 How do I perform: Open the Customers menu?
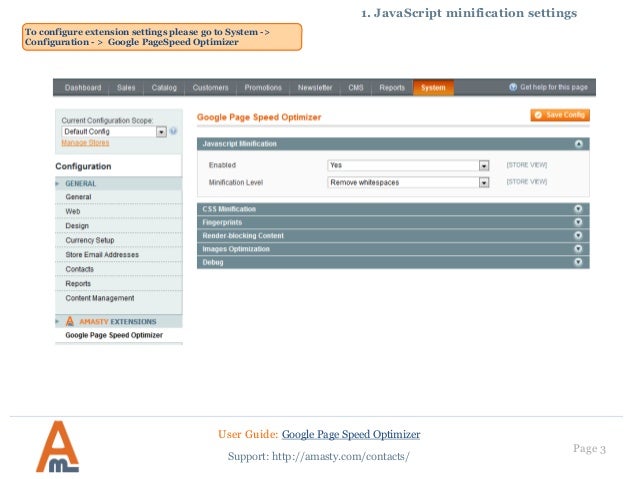[x=210, y=87]
